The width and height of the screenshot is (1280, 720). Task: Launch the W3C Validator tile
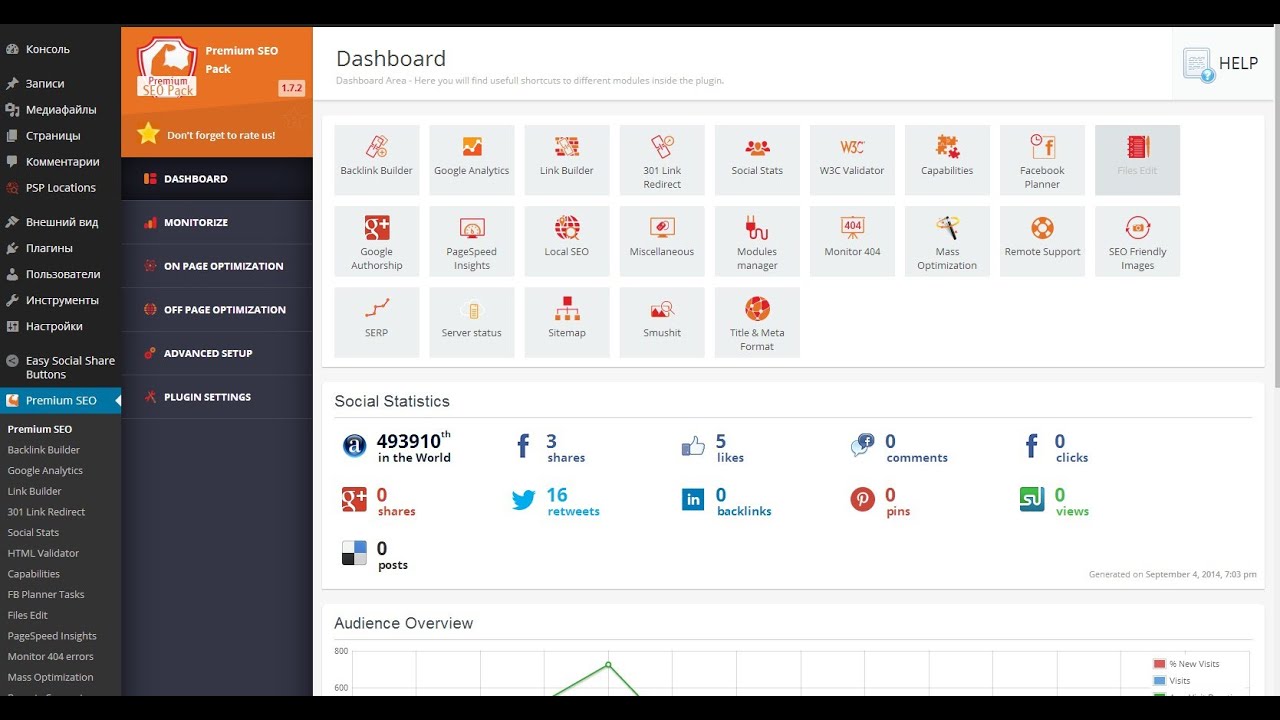click(x=852, y=160)
